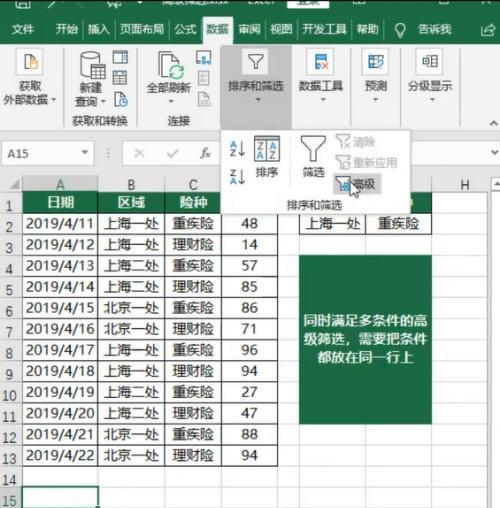Click the vertical scrollbar up arrow

(496, 184)
